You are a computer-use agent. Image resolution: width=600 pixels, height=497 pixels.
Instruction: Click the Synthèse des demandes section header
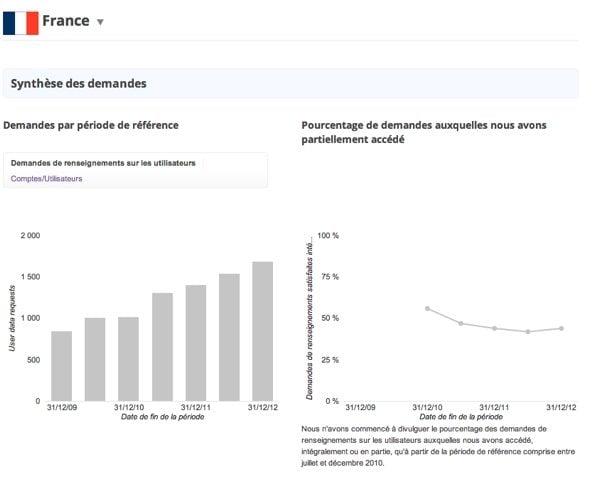(78, 83)
